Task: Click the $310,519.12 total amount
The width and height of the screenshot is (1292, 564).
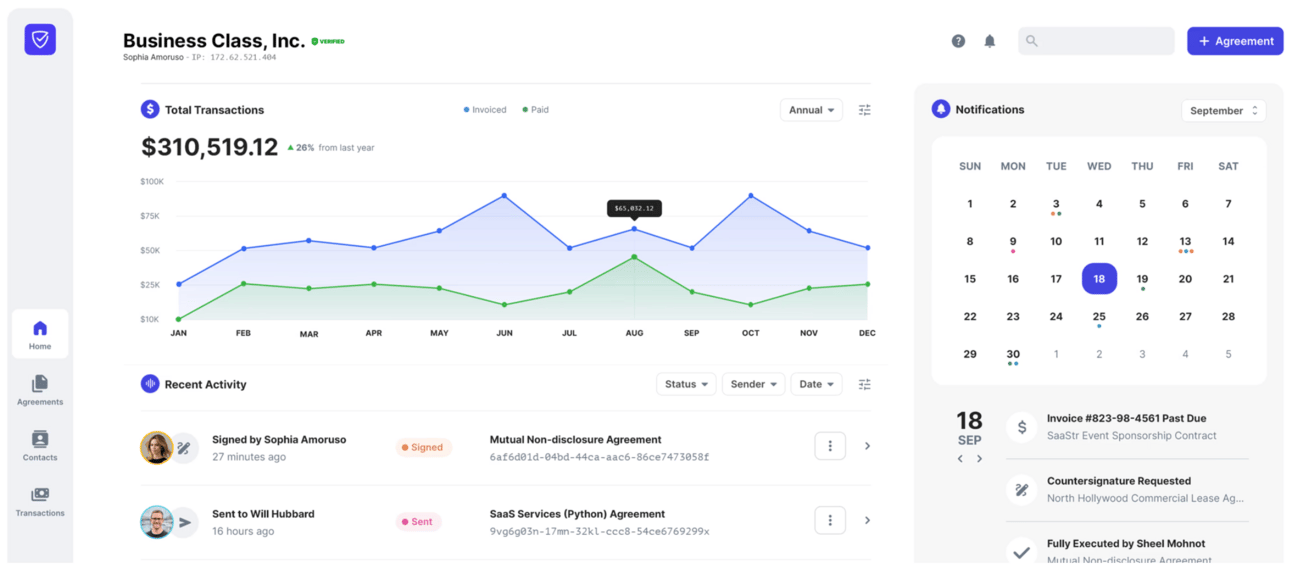Action: [x=209, y=147]
